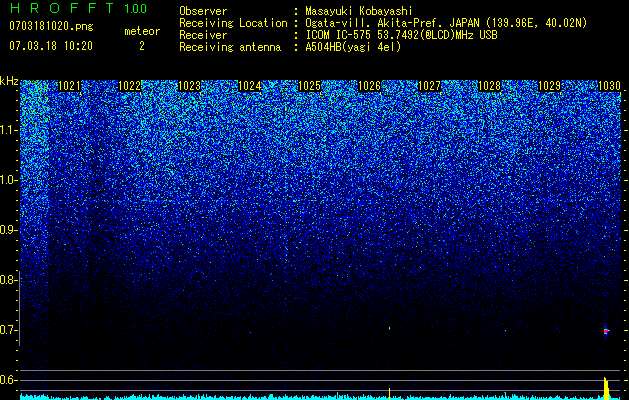Click the observer name Masayuki Kobayashi
The height and width of the screenshot is (400, 629).
coord(359,11)
